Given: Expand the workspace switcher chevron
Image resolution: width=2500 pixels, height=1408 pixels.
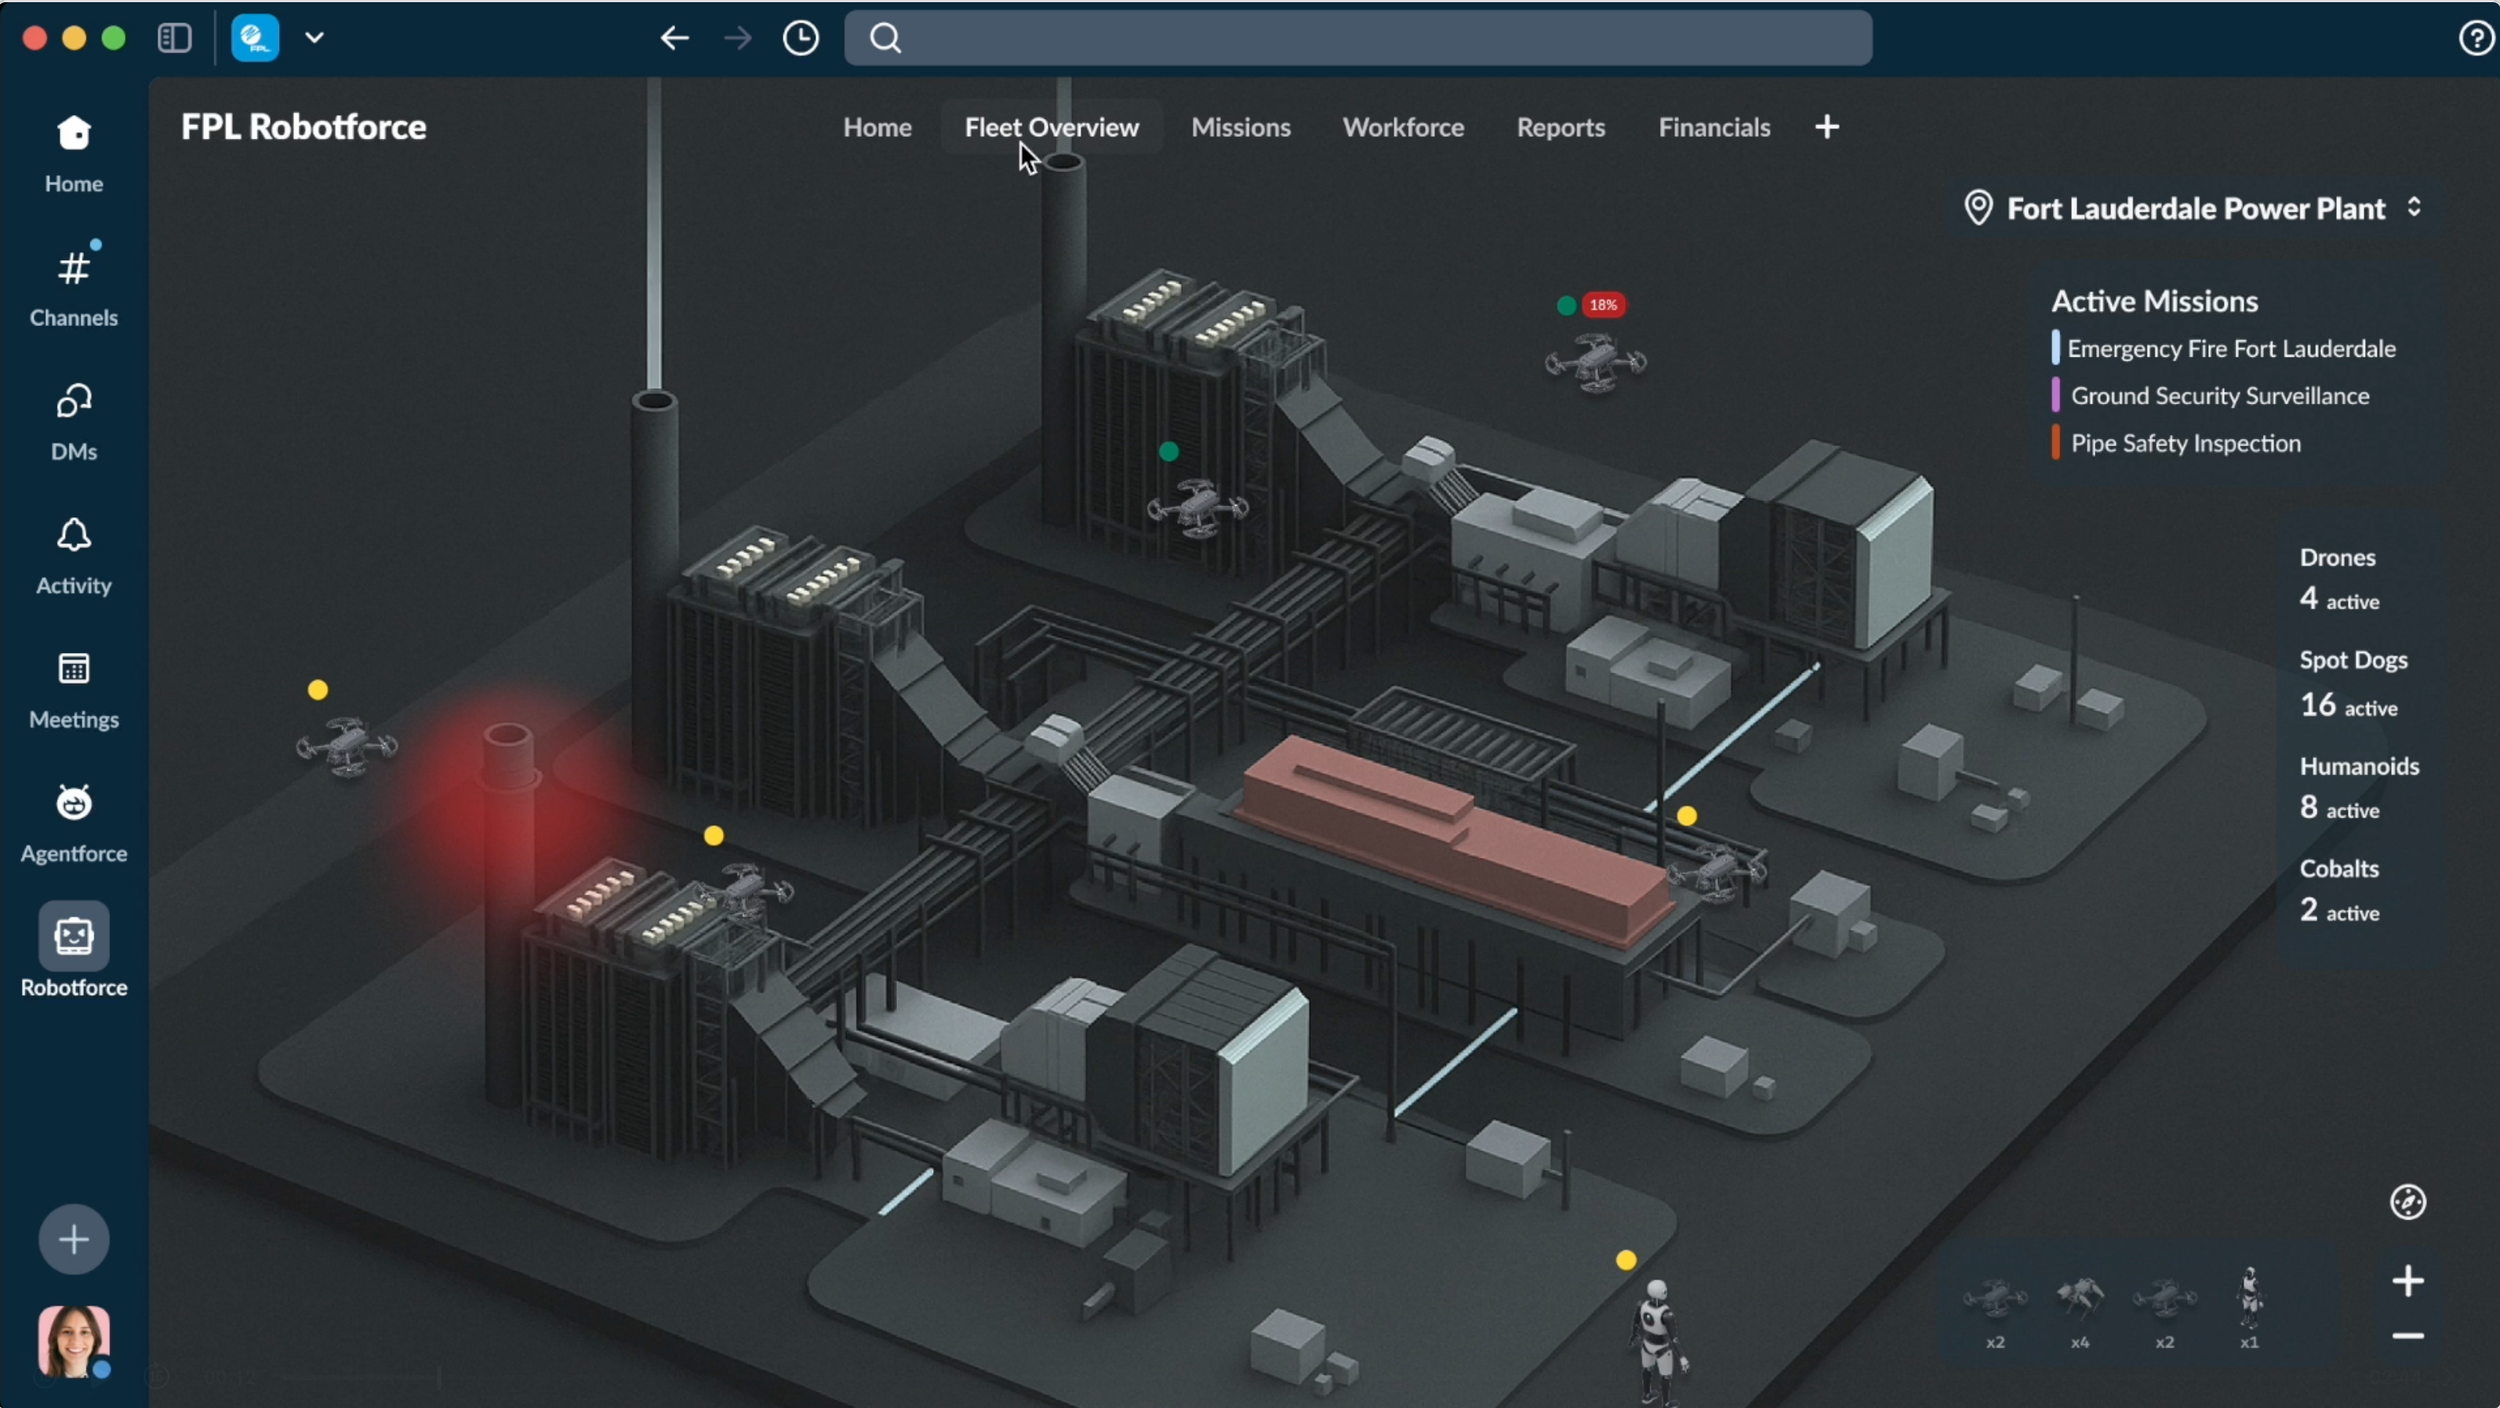Looking at the screenshot, I should point(315,38).
